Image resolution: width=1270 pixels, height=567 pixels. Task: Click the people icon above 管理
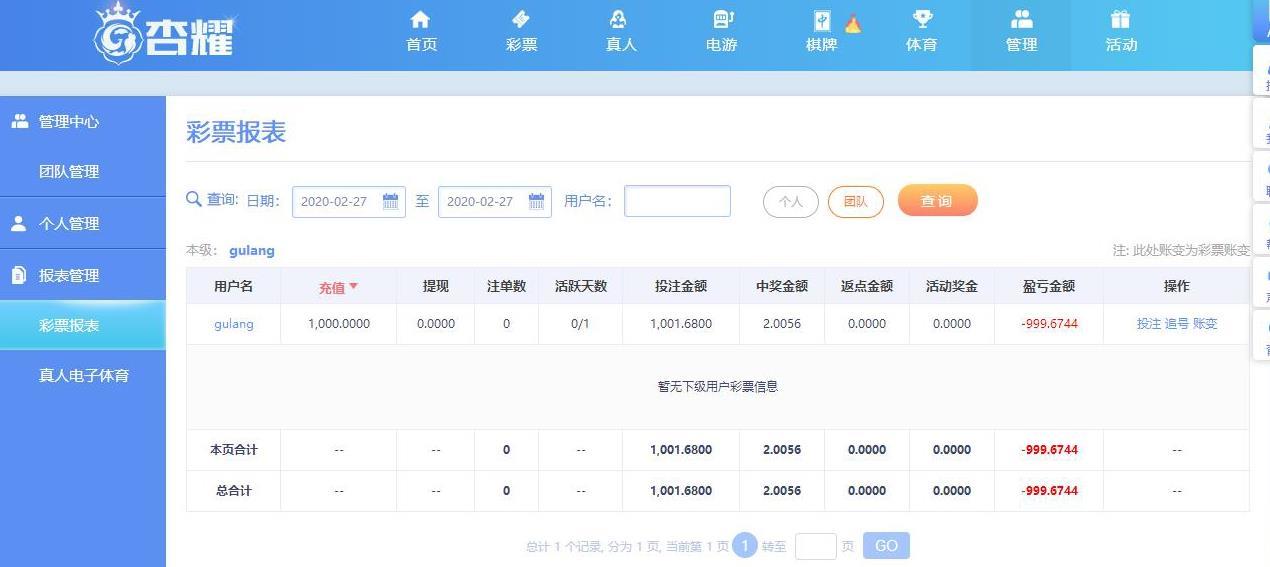[1021, 19]
